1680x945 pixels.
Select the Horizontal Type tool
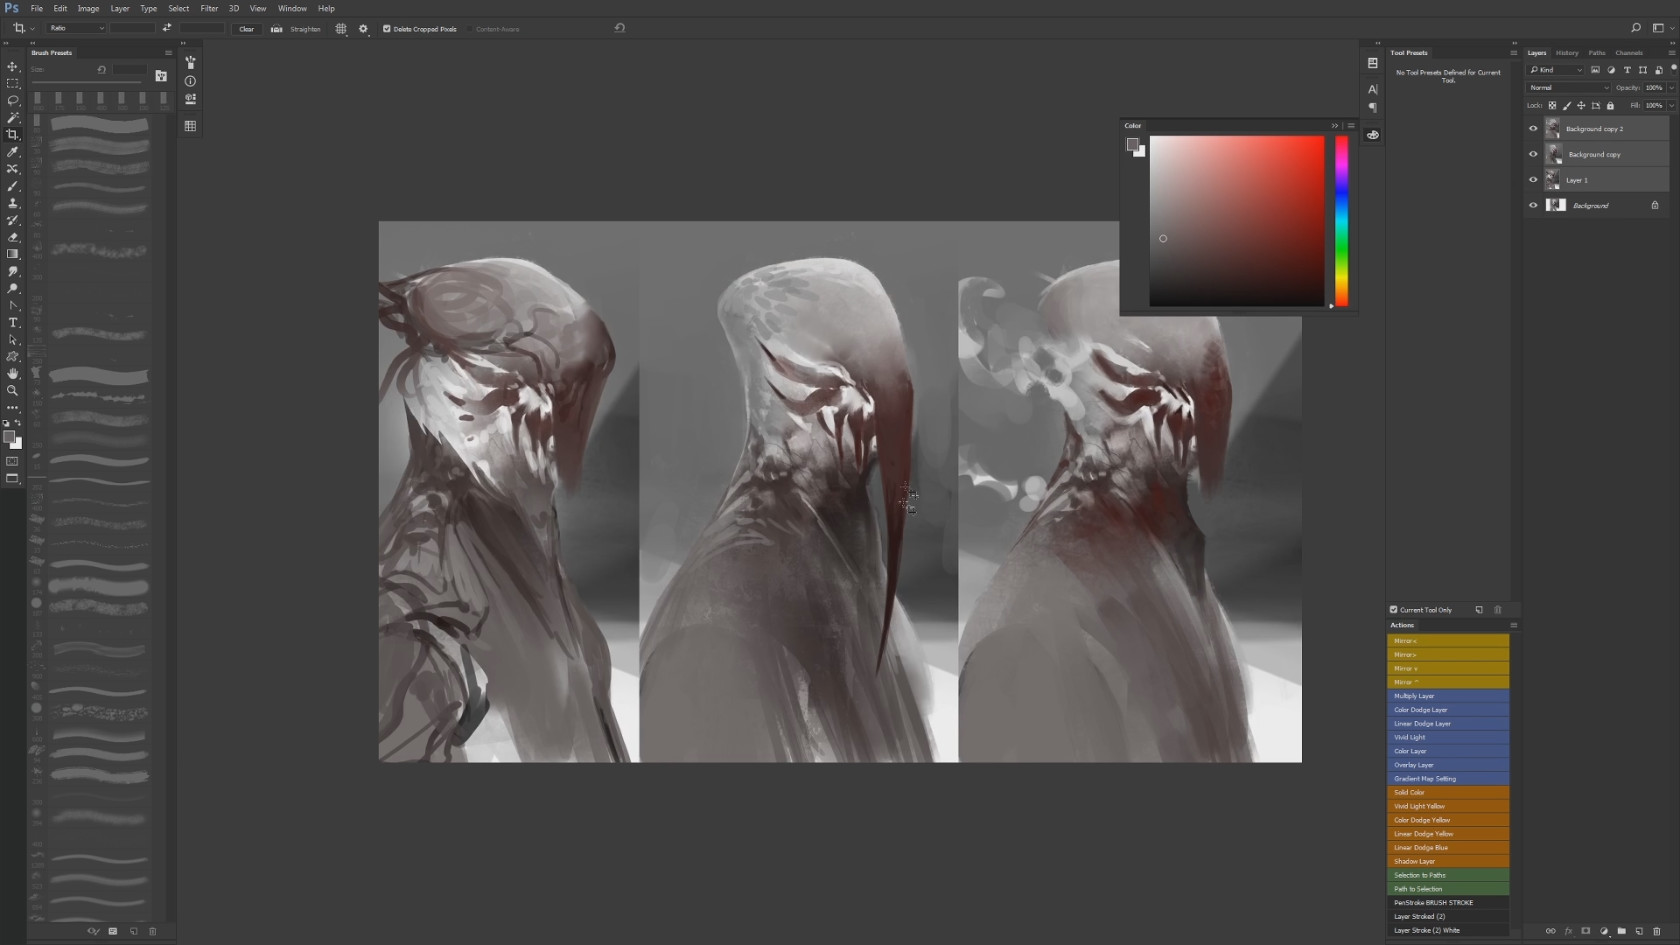pos(13,322)
